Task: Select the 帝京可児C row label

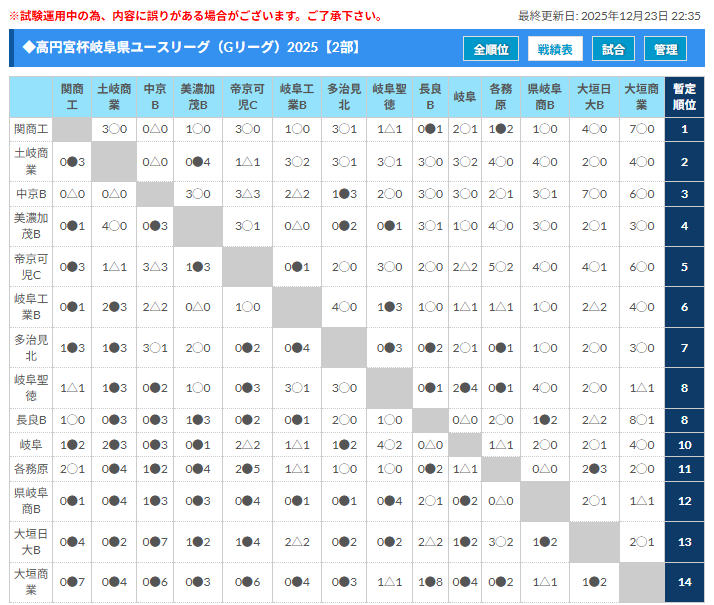Action: pyautogui.click(x=30, y=267)
